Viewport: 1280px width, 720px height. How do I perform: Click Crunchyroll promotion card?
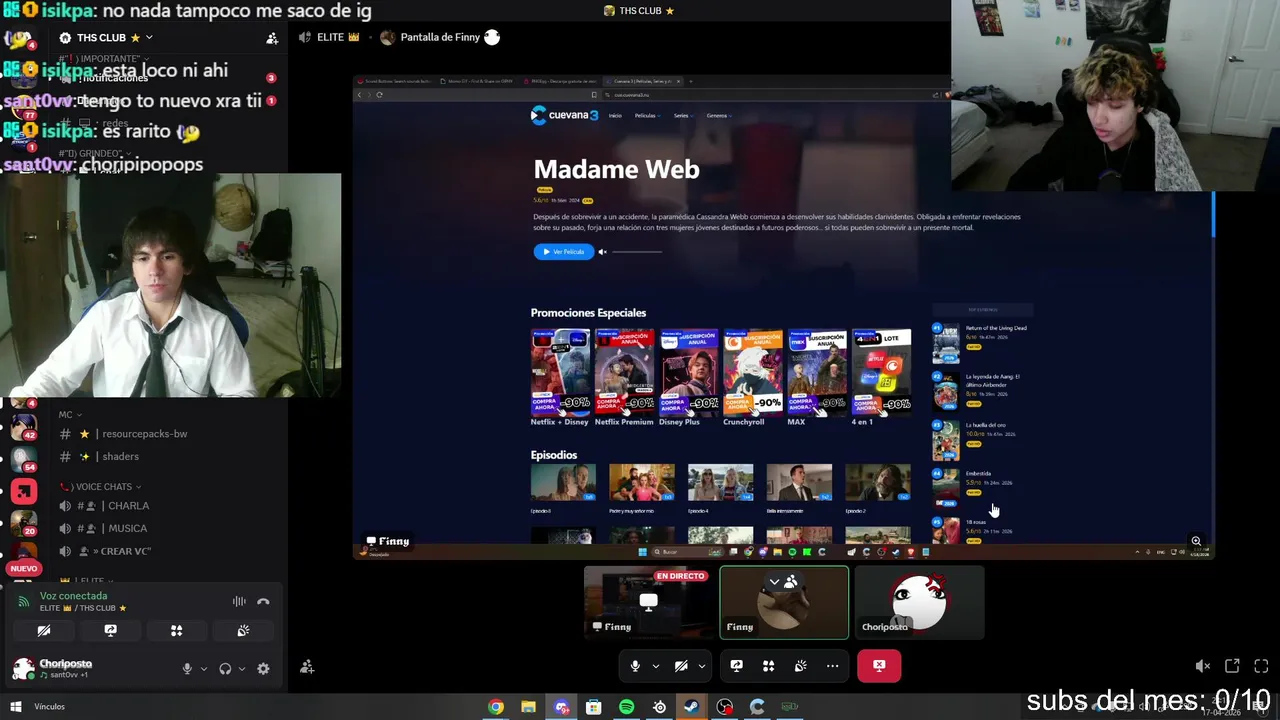tap(753, 377)
